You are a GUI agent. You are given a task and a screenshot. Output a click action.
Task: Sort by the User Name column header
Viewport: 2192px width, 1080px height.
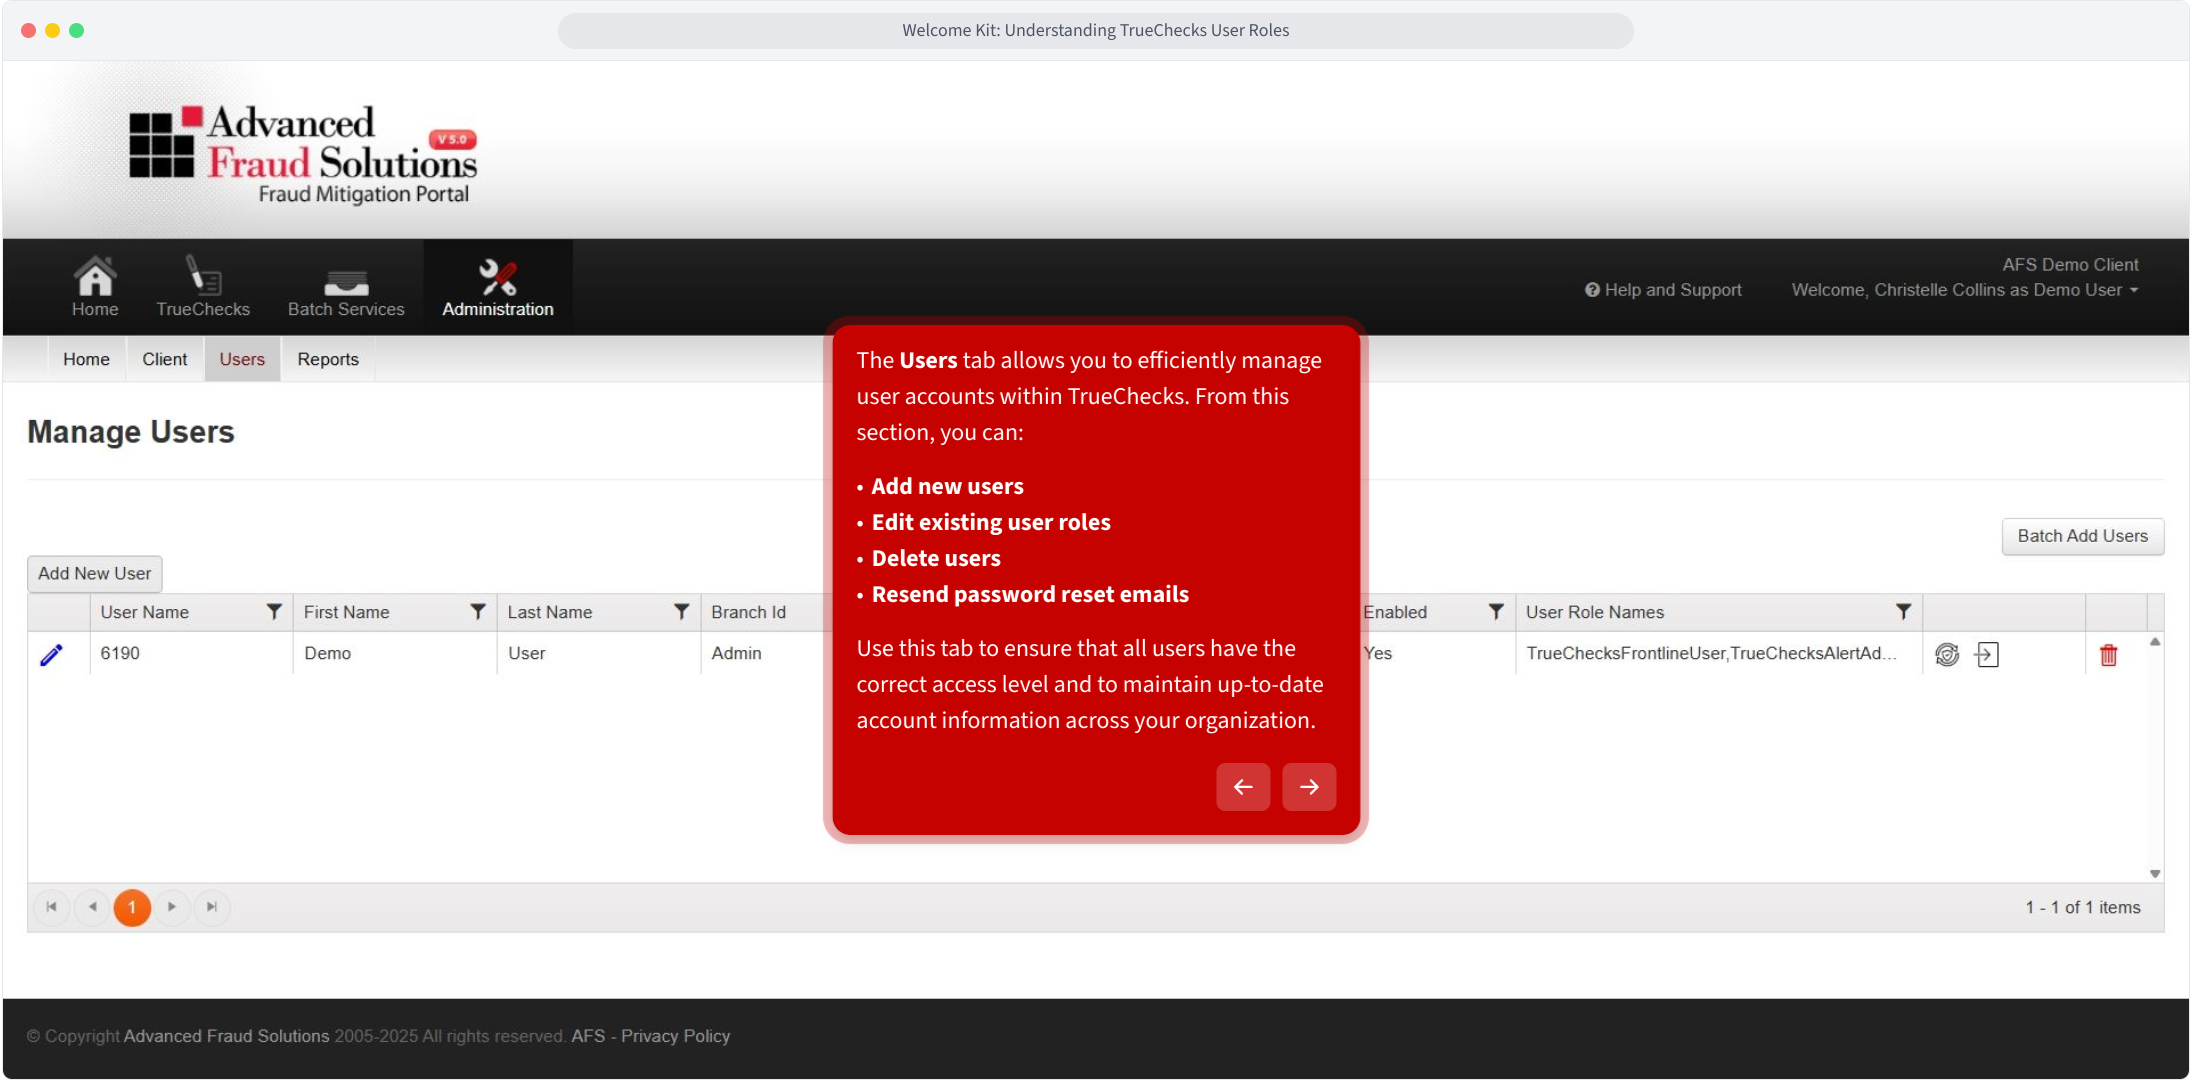pos(145,612)
